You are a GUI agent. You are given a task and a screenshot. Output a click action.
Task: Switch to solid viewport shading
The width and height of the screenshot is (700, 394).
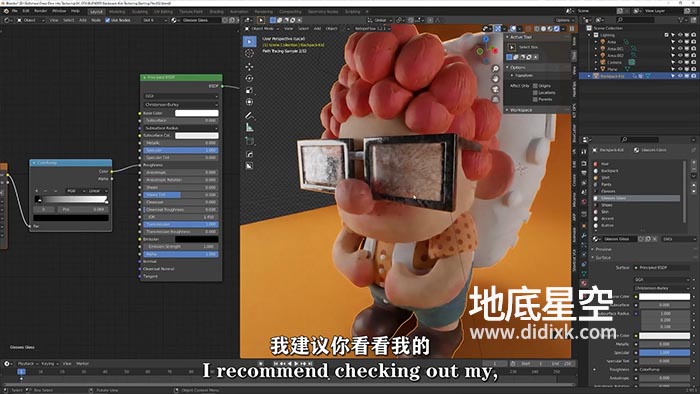tap(543, 29)
